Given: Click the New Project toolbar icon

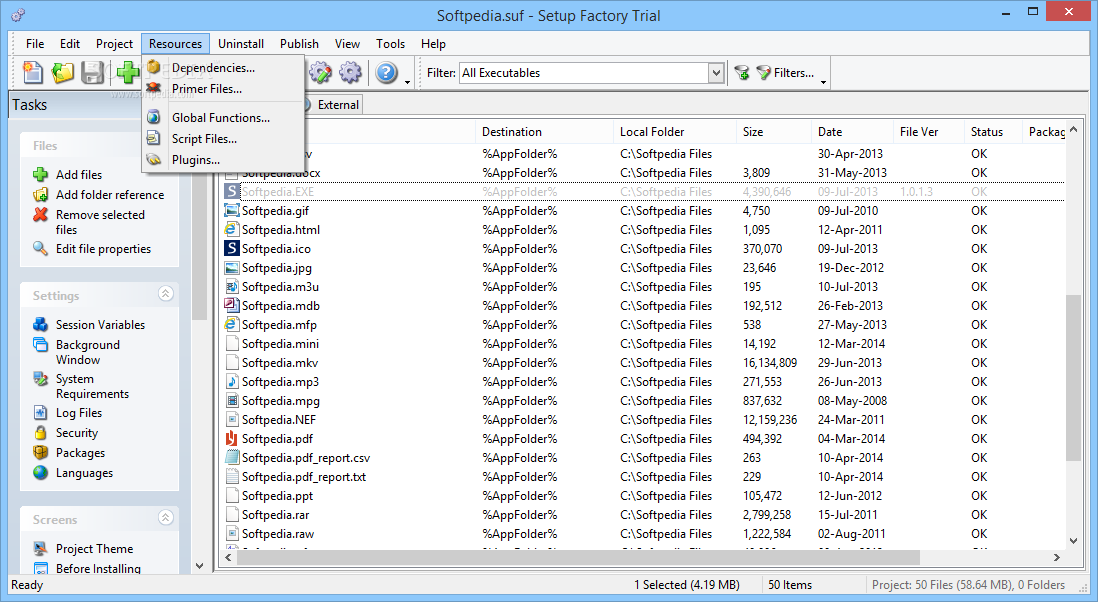Looking at the screenshot, I should point(32,72).
